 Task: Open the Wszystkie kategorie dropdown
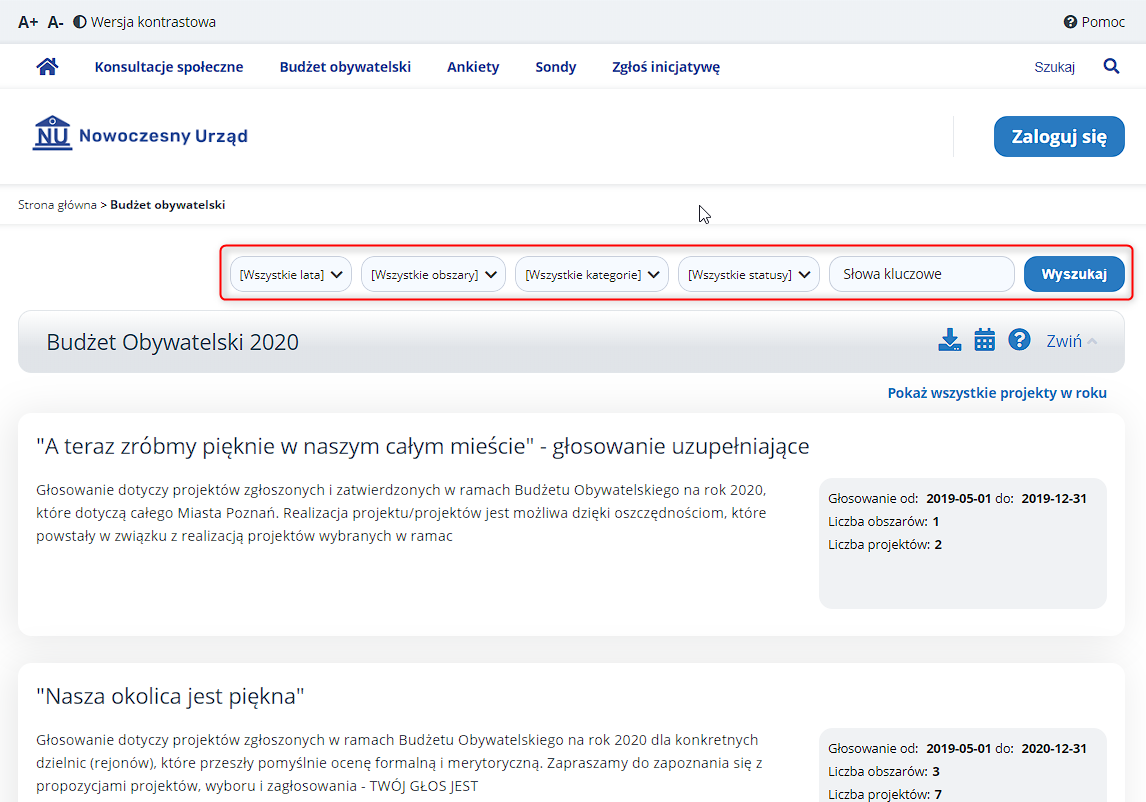592,274
